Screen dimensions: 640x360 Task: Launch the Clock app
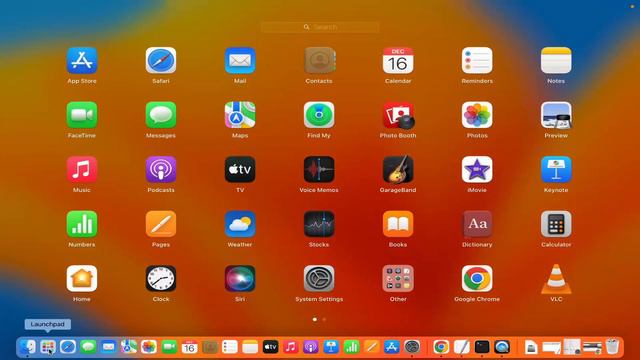point(161,279)
